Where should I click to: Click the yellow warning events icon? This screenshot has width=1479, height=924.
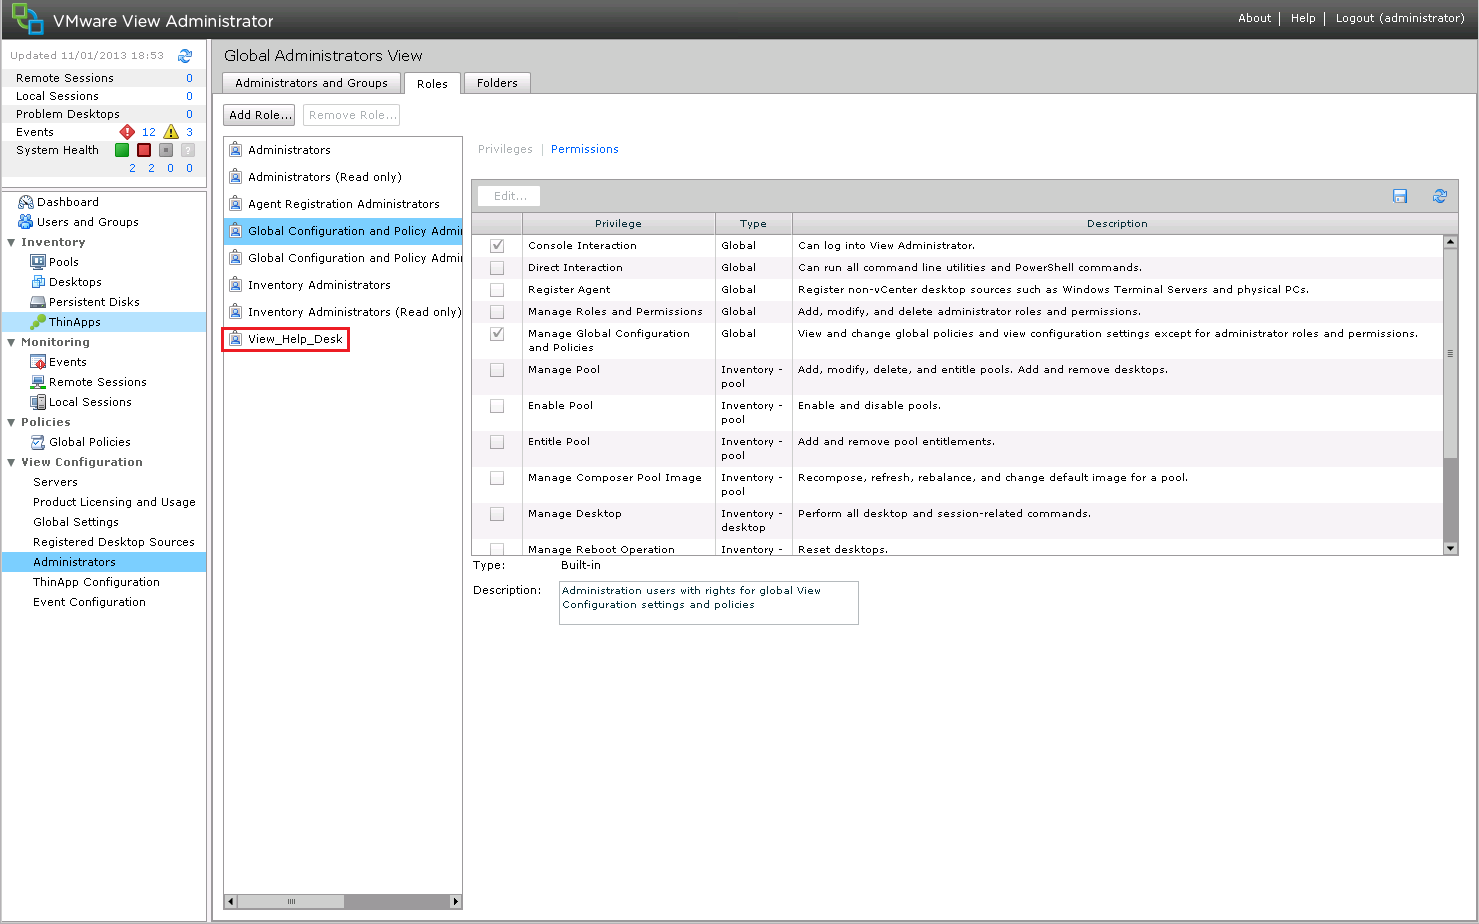click(x=171, y=132)
